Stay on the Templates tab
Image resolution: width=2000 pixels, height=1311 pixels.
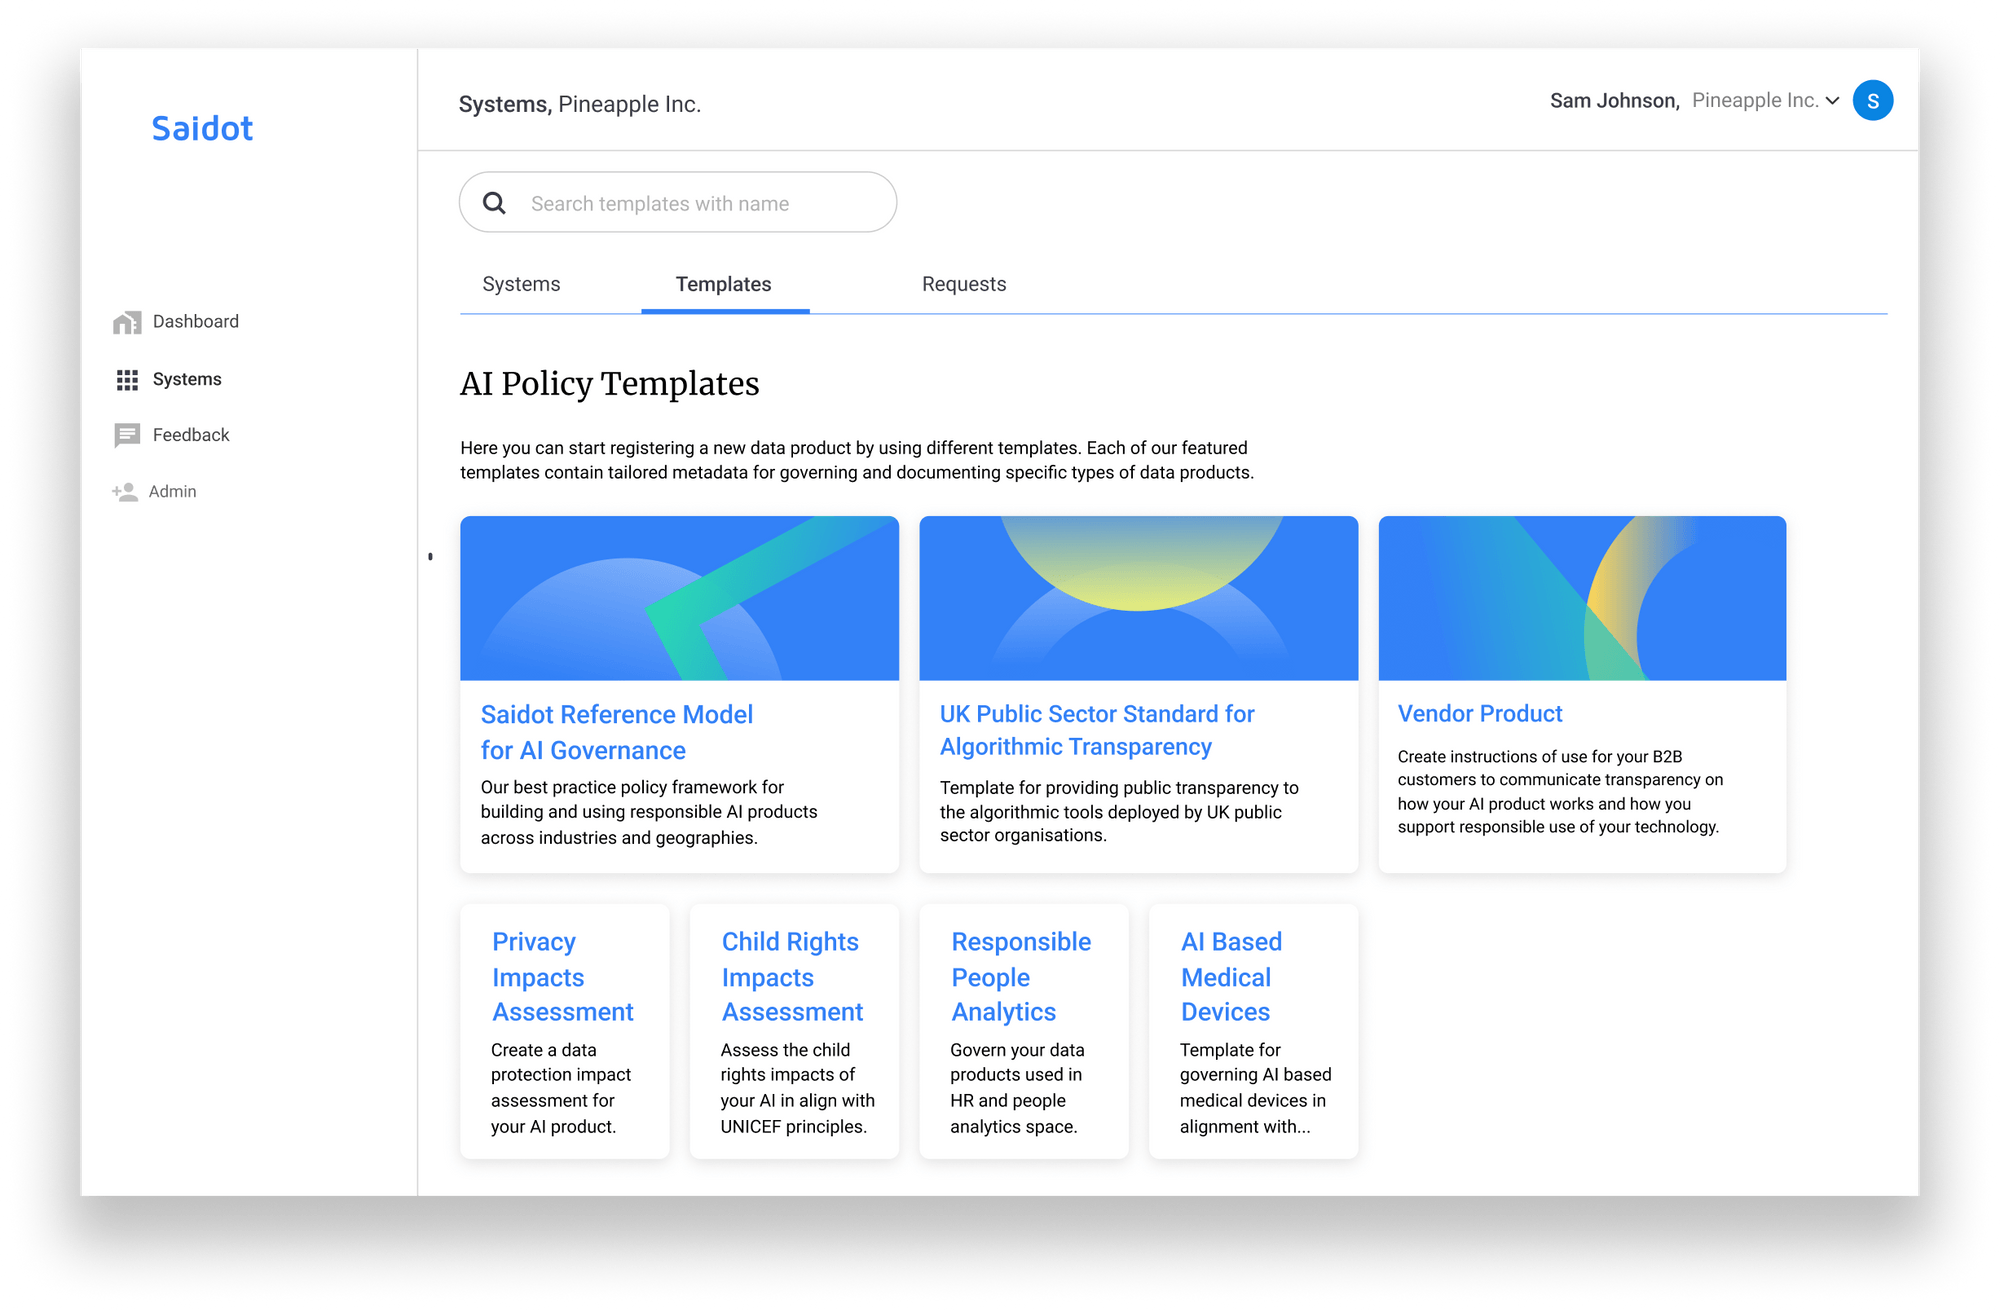click(x=723, y=284)
